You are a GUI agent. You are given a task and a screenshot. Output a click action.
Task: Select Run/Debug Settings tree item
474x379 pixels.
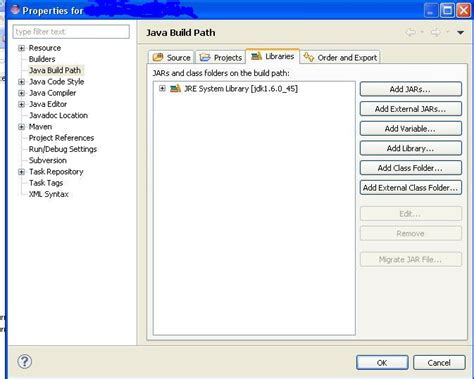[x=63, y=149]
